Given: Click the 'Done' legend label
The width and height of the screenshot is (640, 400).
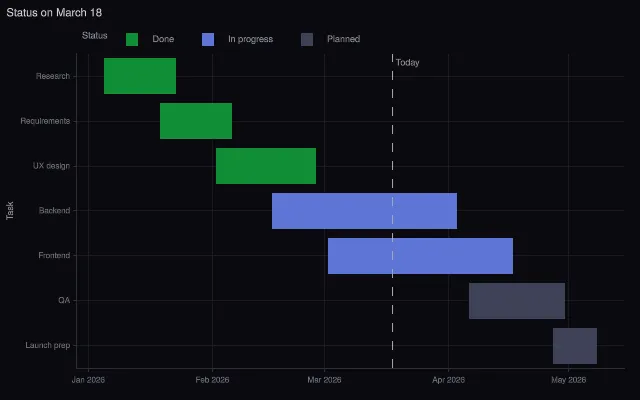Looking at the screenshot, I should 163,39.
